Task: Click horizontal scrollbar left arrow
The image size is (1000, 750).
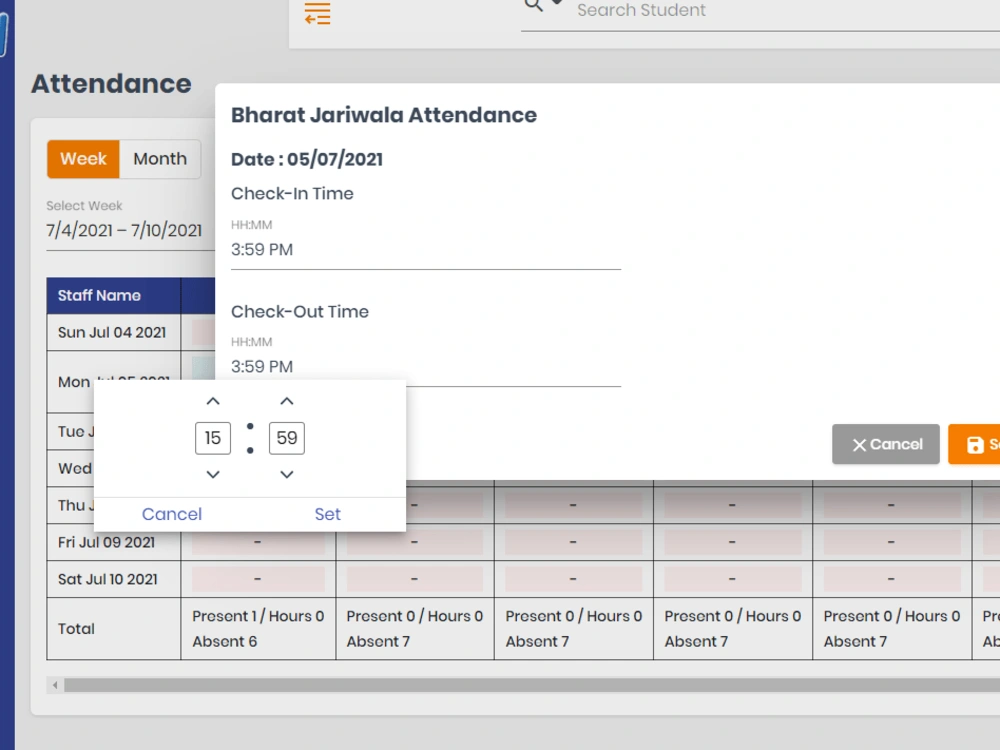Action: [x=55, y=685]
